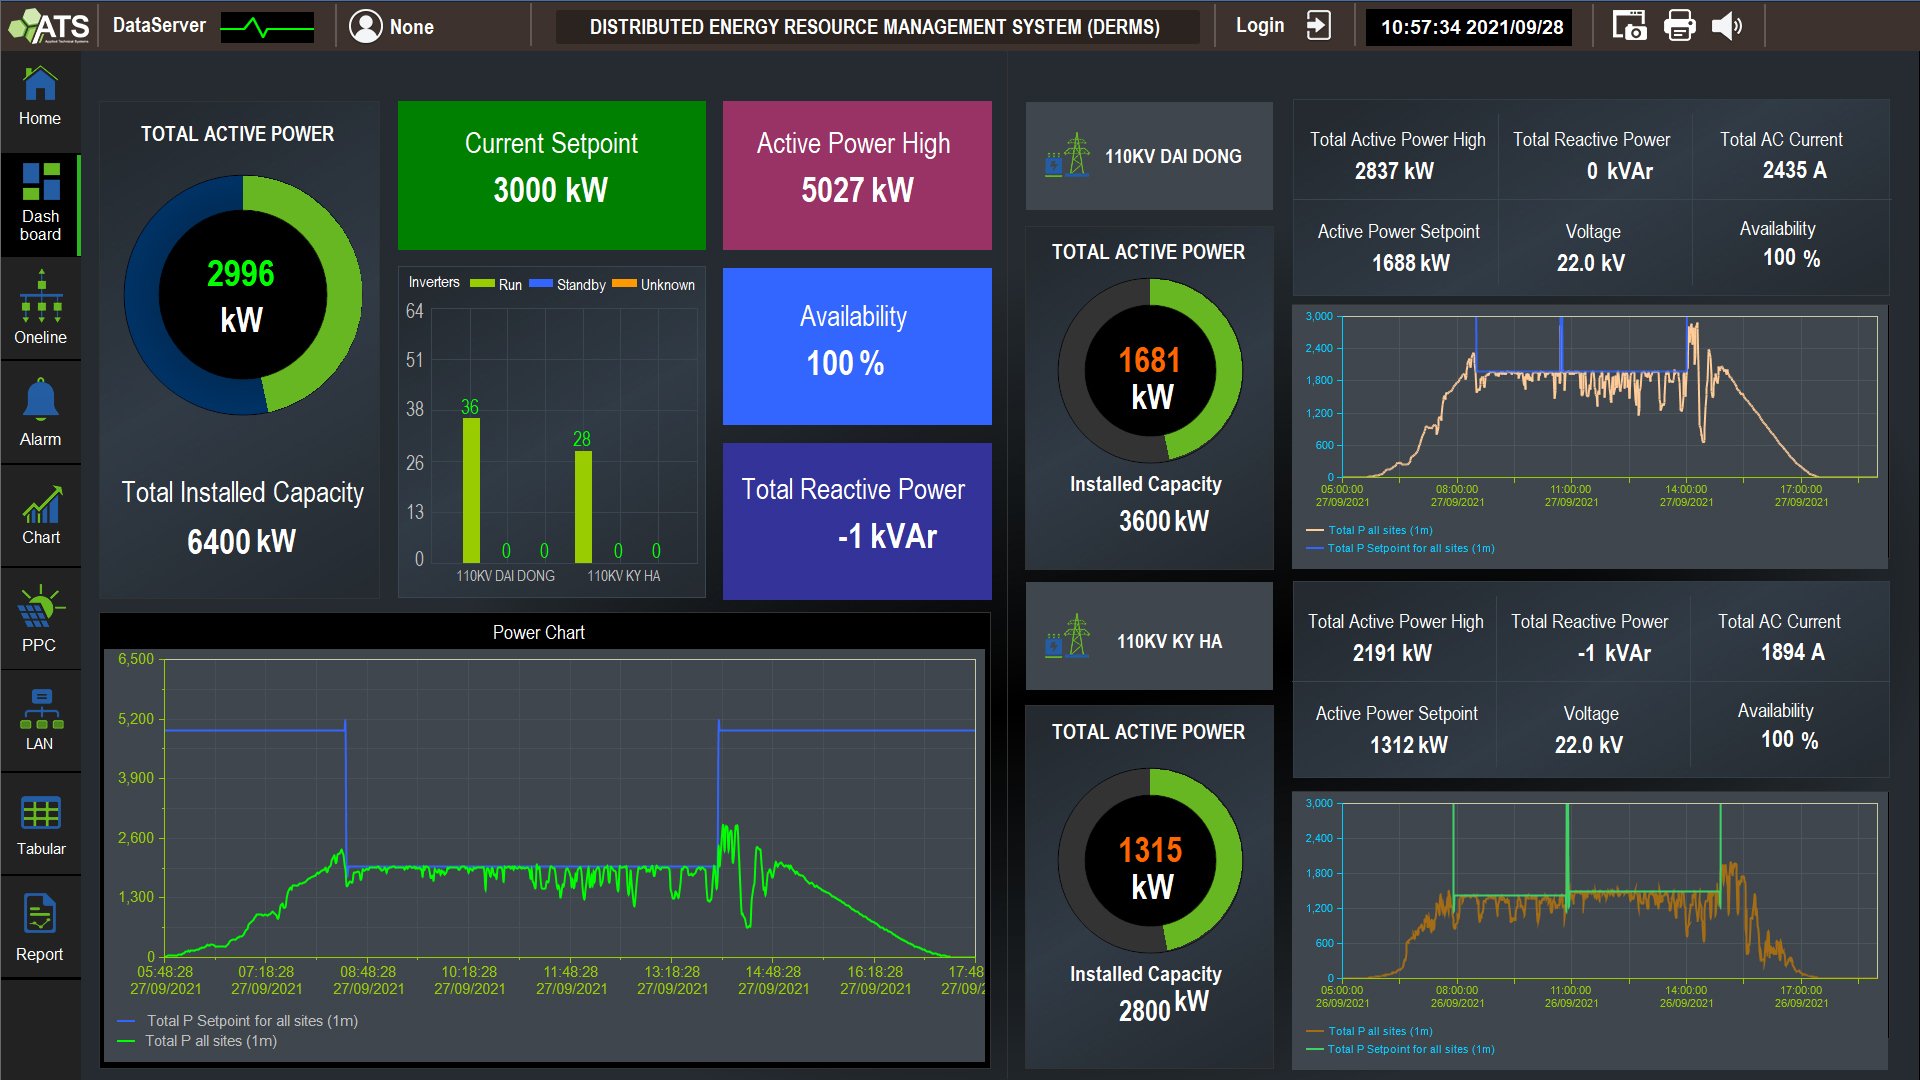The width and height of the screenshot is (1920, 1080).
Task: Toggle the Unknown legend in Inverters chart
Action: (x=654, y=284)
